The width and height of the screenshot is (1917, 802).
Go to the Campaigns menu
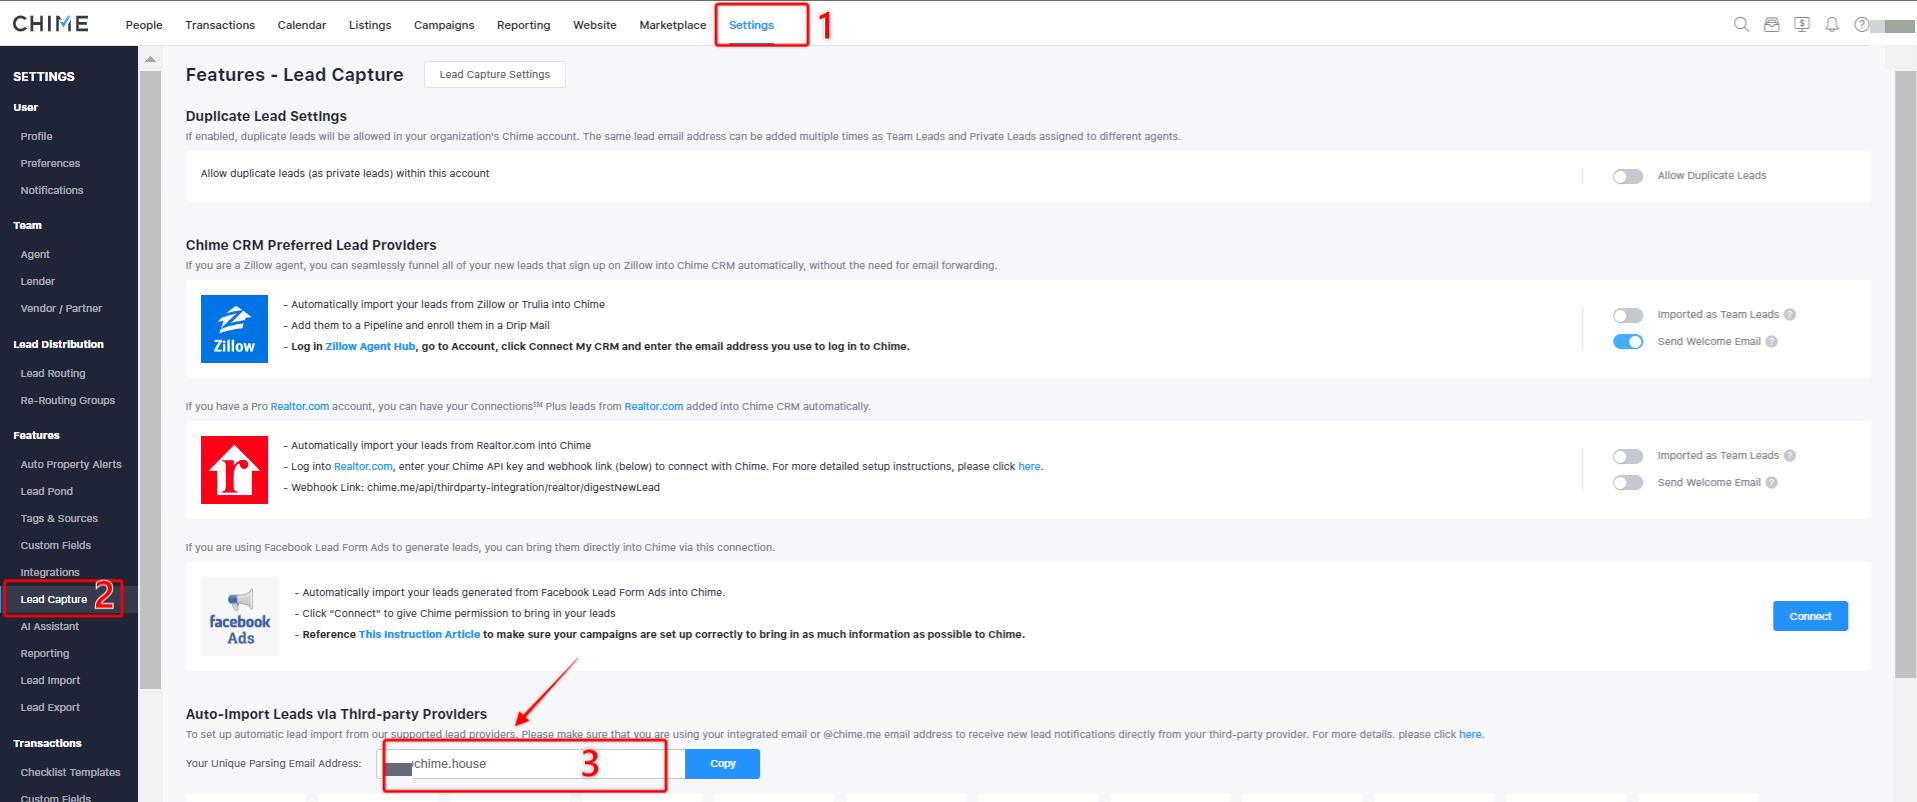(444, 25)
